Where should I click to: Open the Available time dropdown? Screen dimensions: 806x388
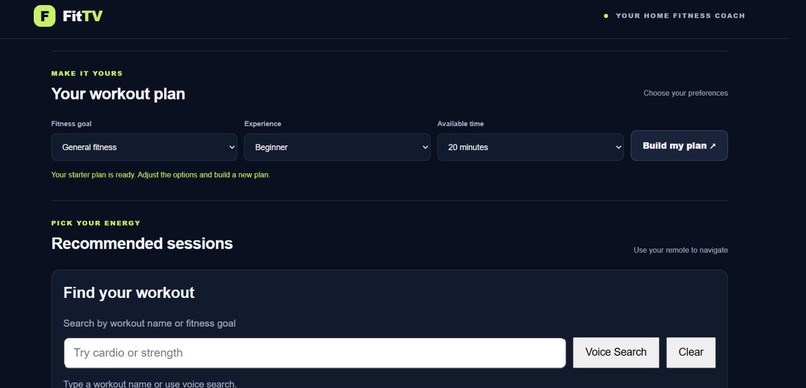click(x=530, y=147)
